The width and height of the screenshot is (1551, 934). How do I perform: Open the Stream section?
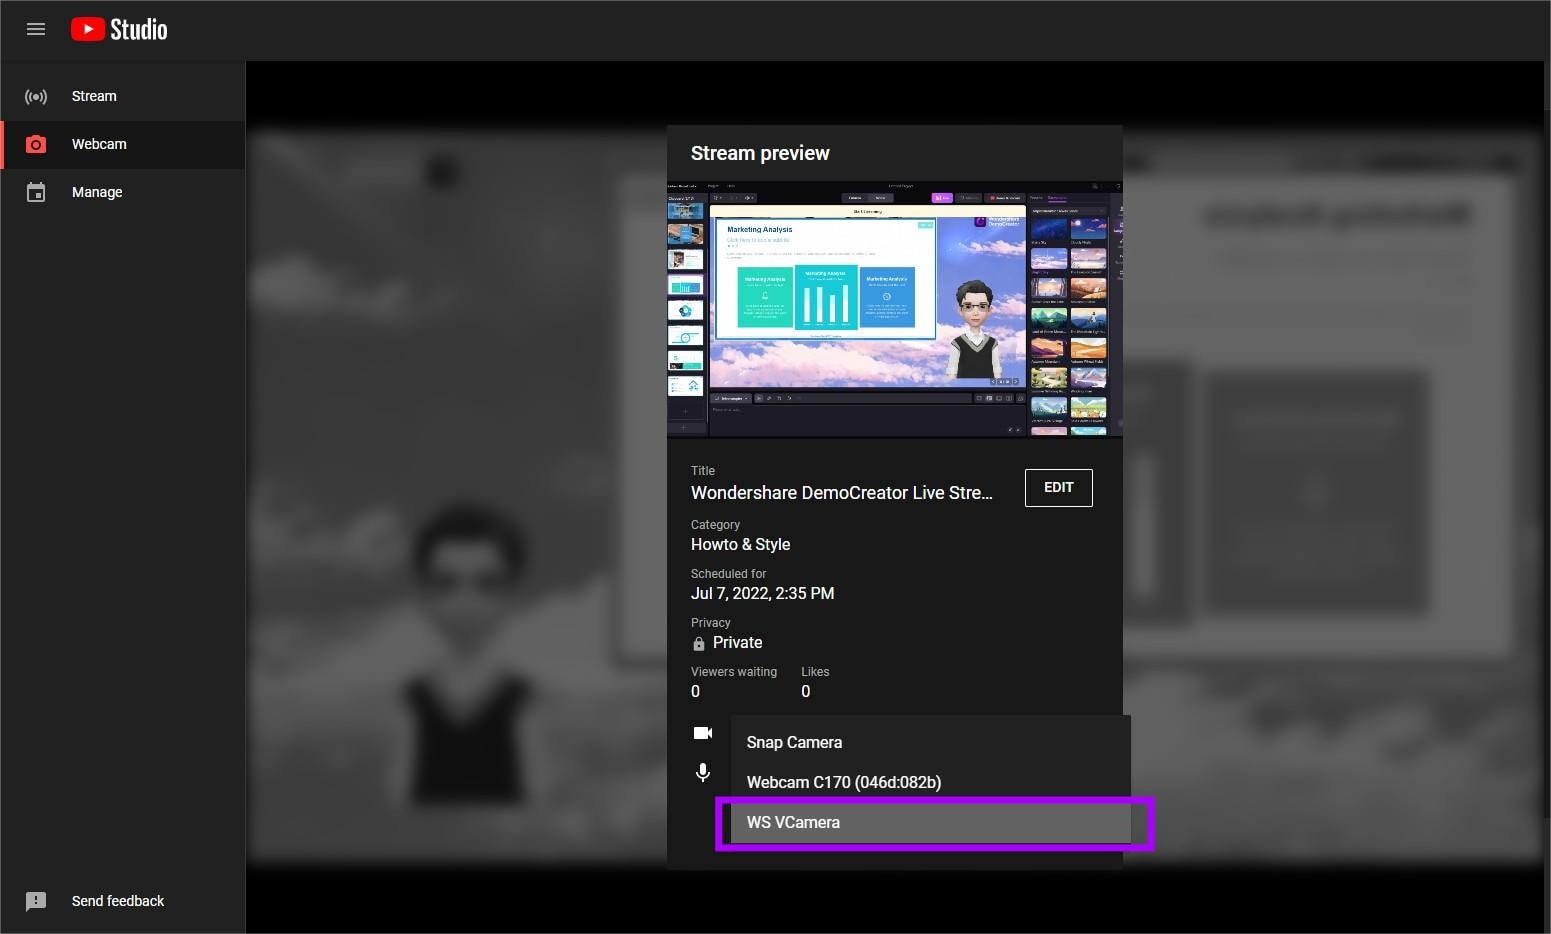123,96
